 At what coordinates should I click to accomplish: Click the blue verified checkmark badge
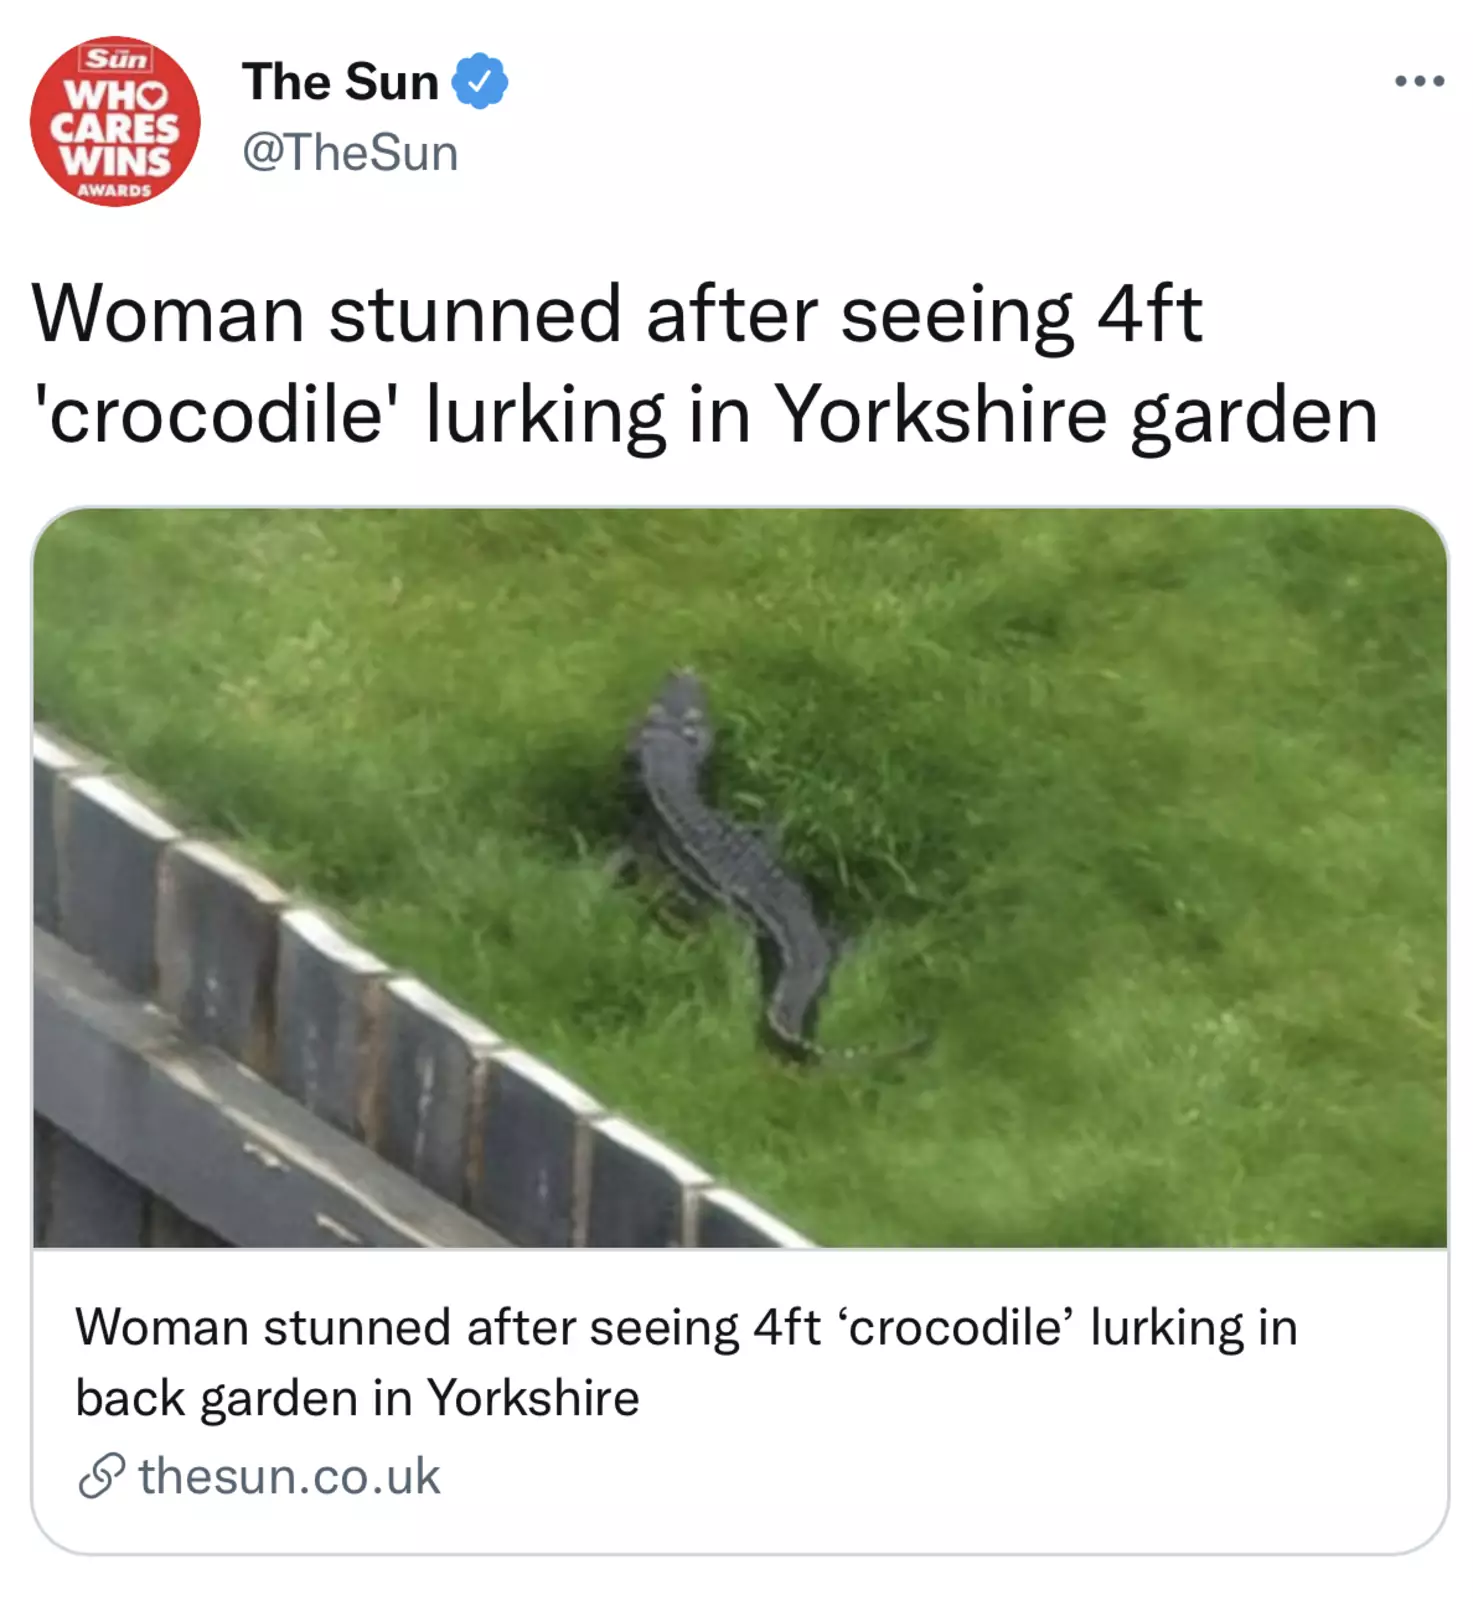(480, 81)
